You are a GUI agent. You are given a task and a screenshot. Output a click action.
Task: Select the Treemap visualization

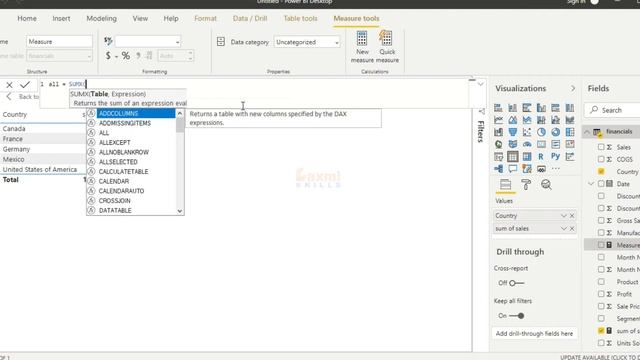(x=570, y=132)
